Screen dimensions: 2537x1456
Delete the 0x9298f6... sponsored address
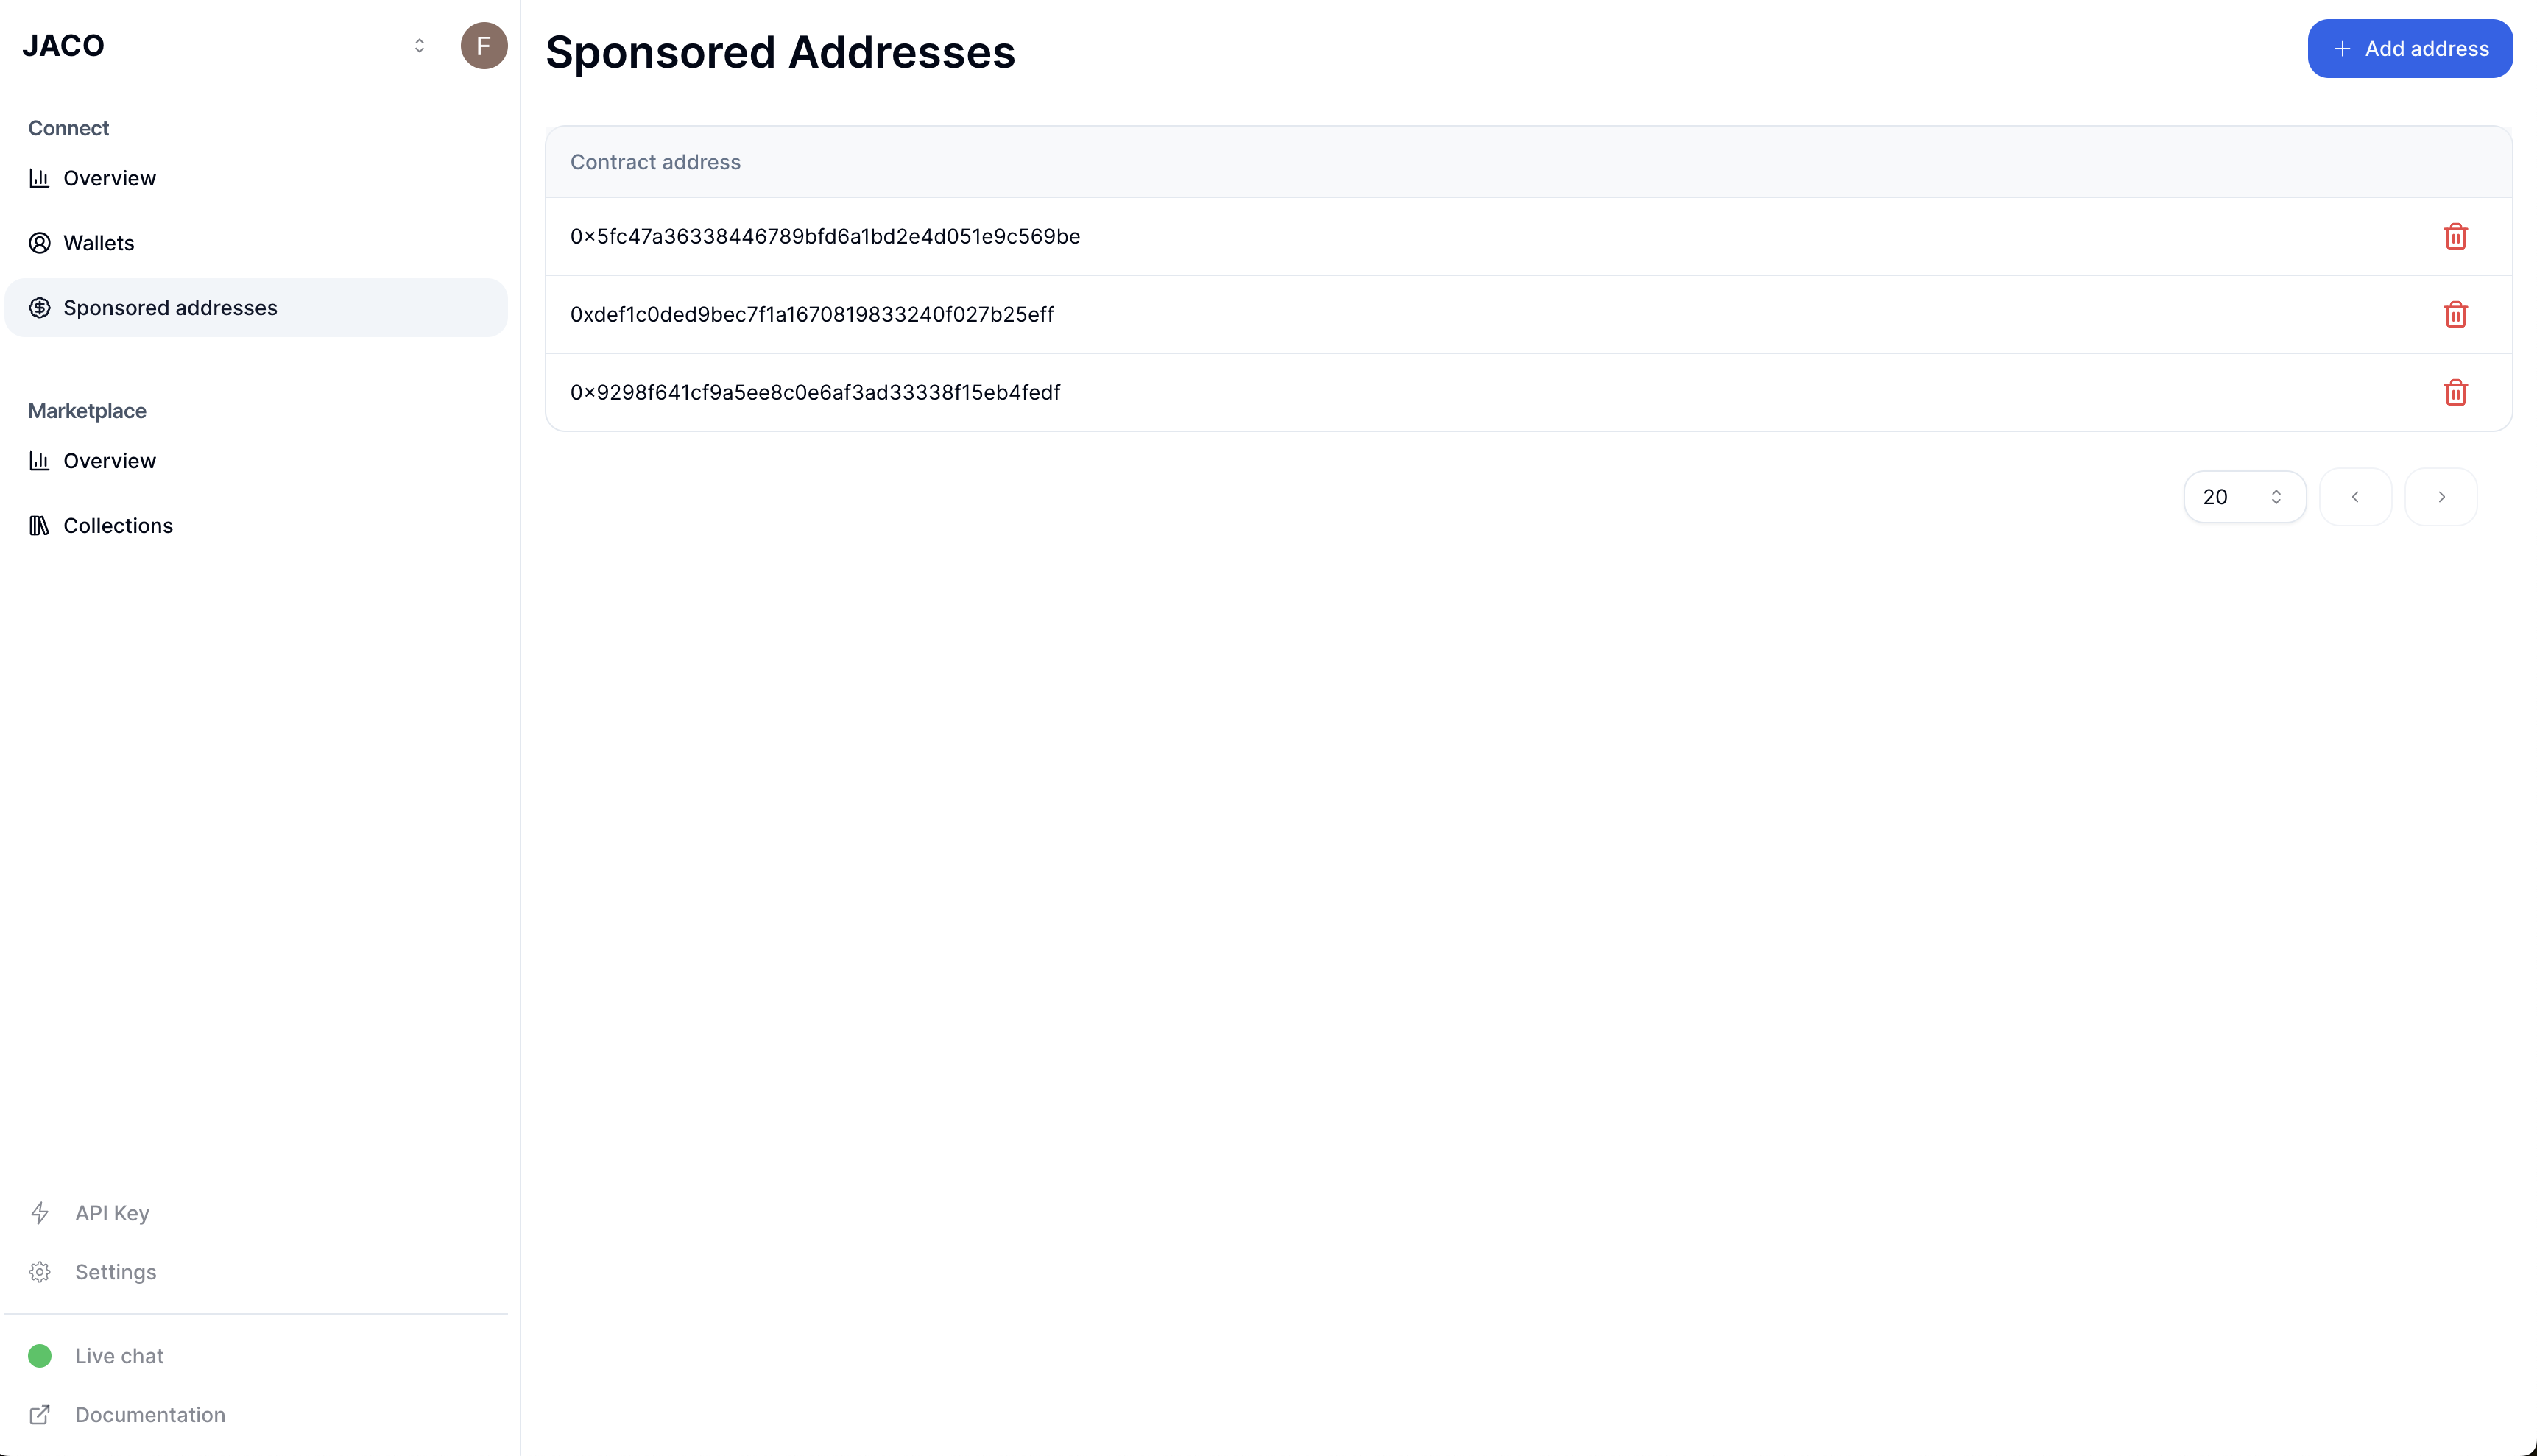tap(2455, 393)
